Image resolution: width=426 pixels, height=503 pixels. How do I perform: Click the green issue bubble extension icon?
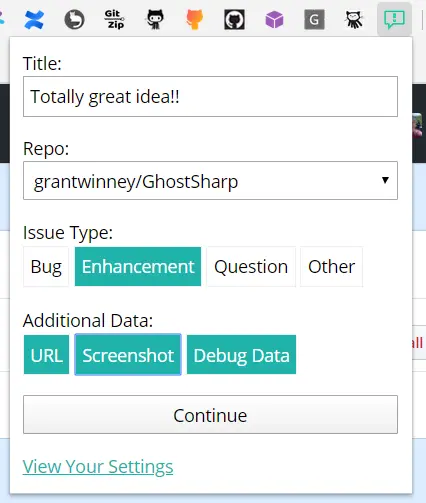click(x=394, y=19)
